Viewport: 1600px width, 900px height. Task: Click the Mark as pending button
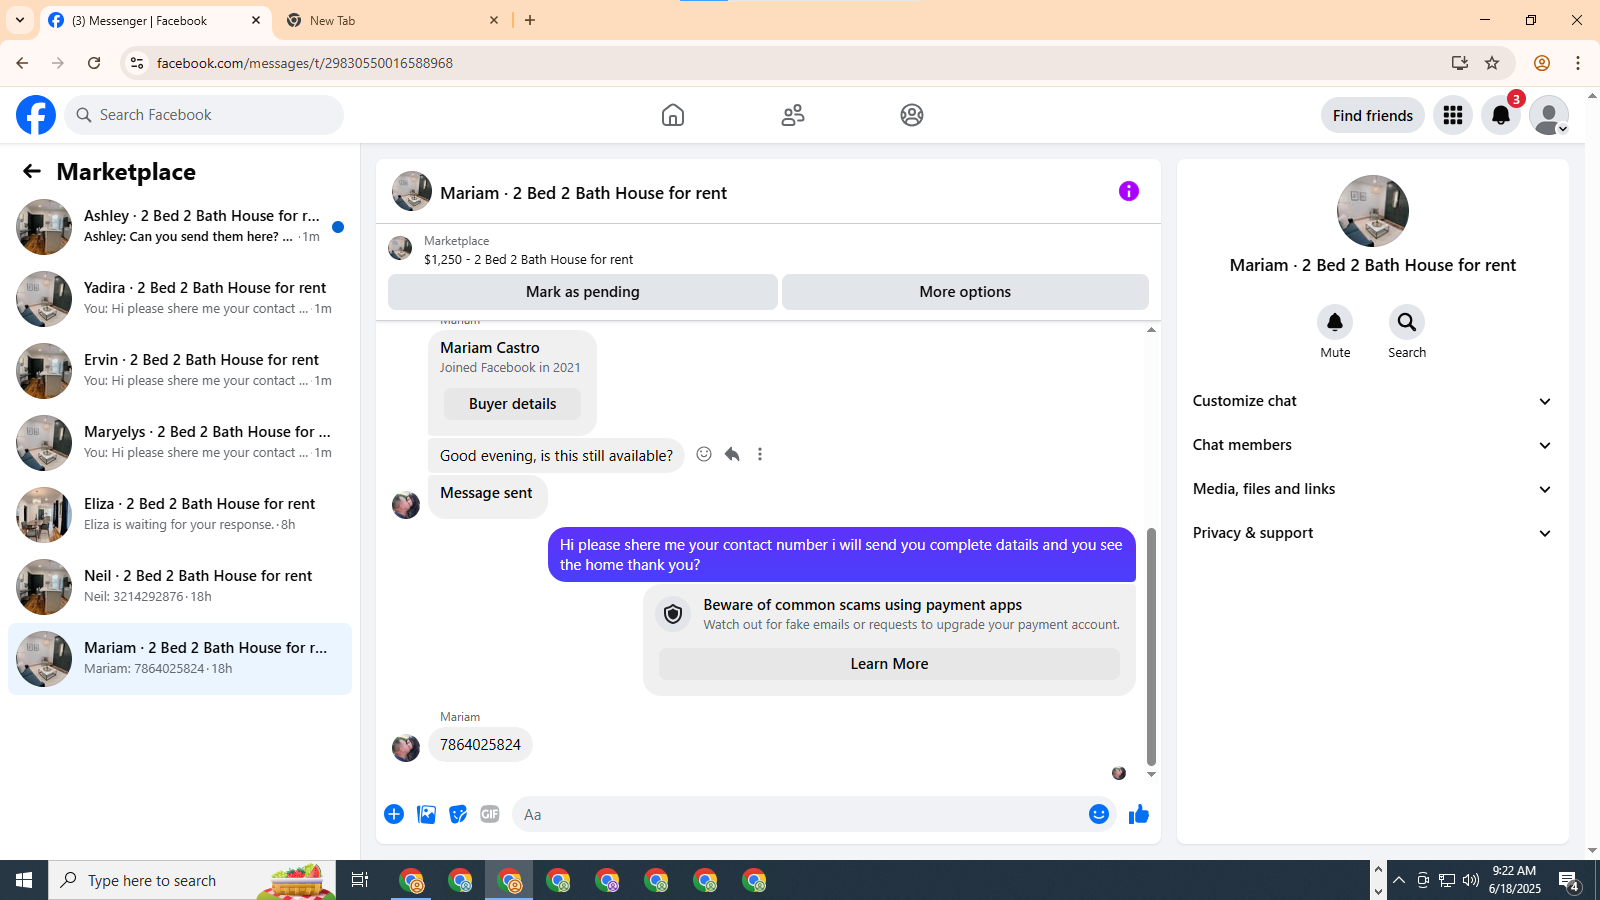pos(583,292)
